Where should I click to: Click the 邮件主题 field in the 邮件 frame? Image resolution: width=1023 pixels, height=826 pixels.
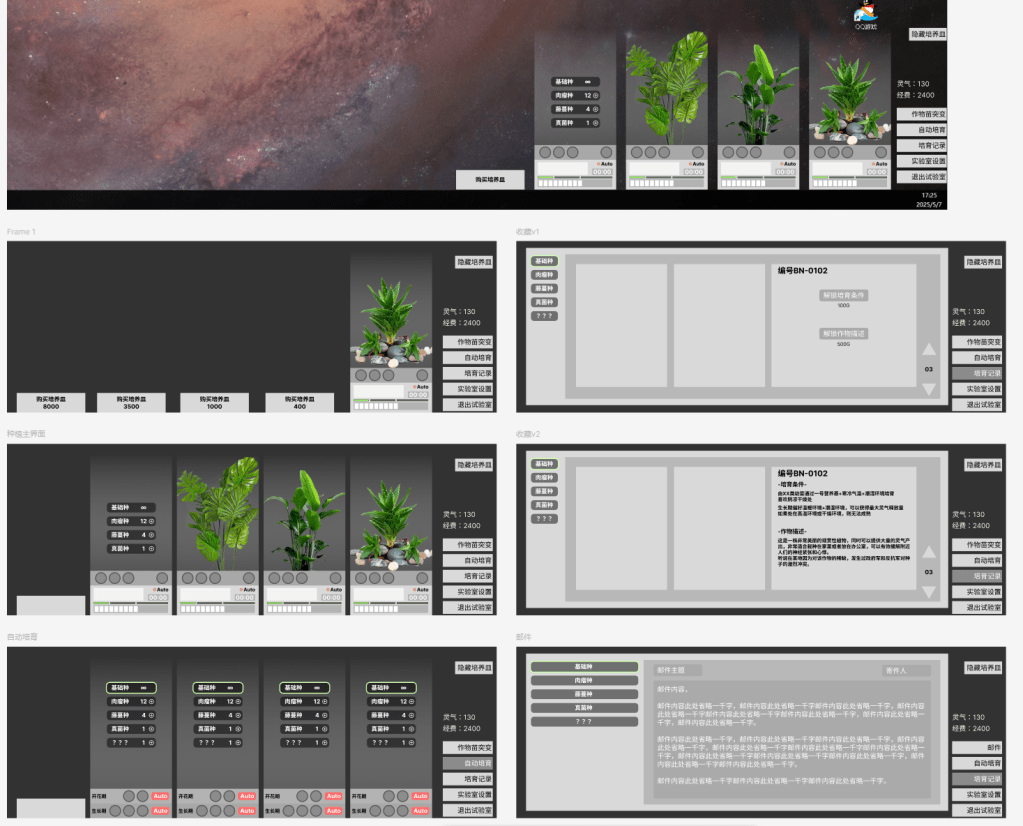click(x=678, y=670)
